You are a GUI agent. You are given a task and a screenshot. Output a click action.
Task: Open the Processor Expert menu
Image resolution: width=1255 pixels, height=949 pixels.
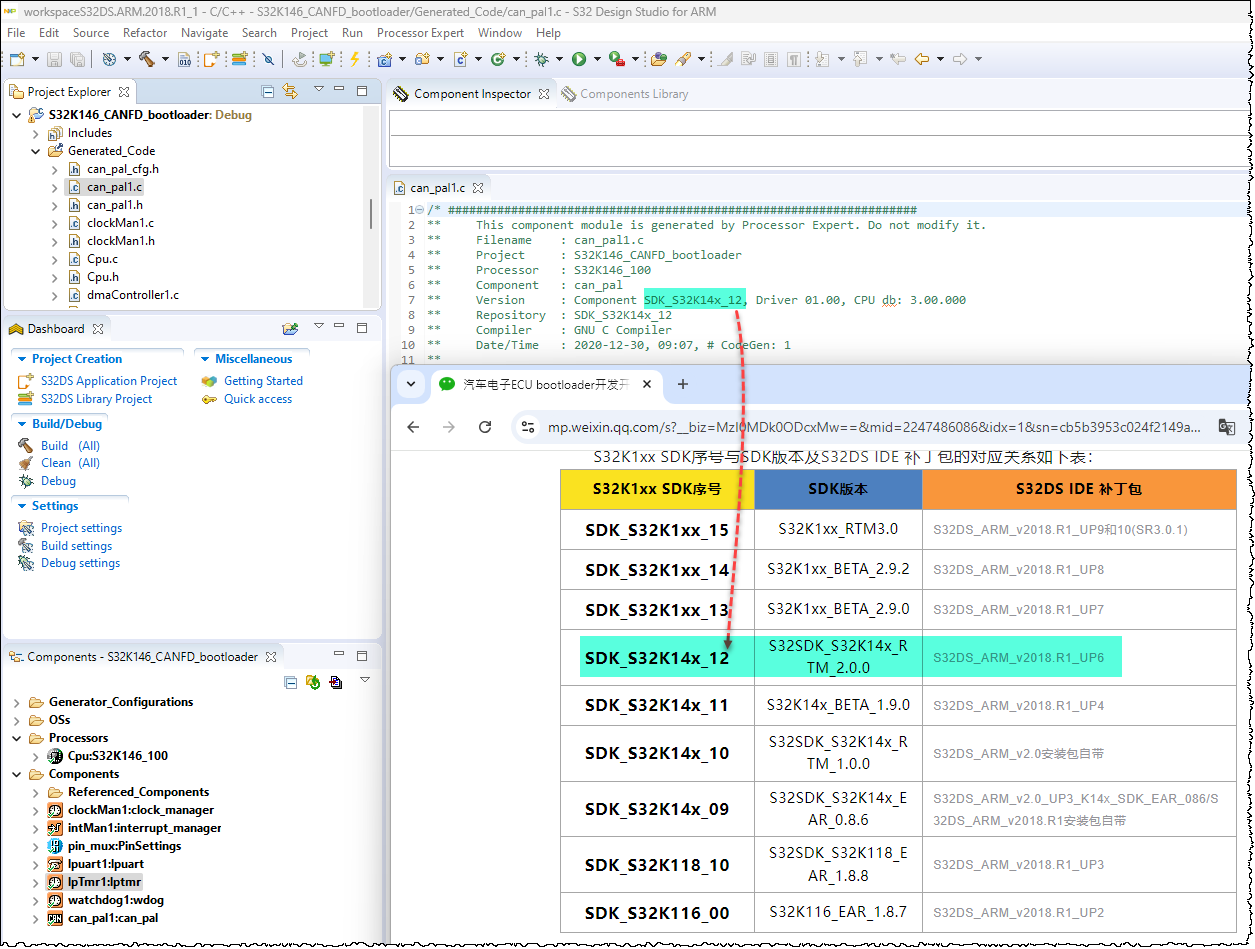420,32
